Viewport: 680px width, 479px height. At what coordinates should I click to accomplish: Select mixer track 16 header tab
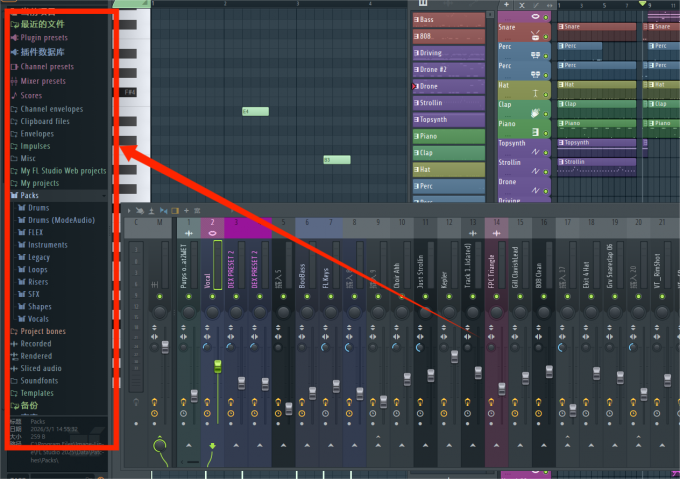(544, 228)
